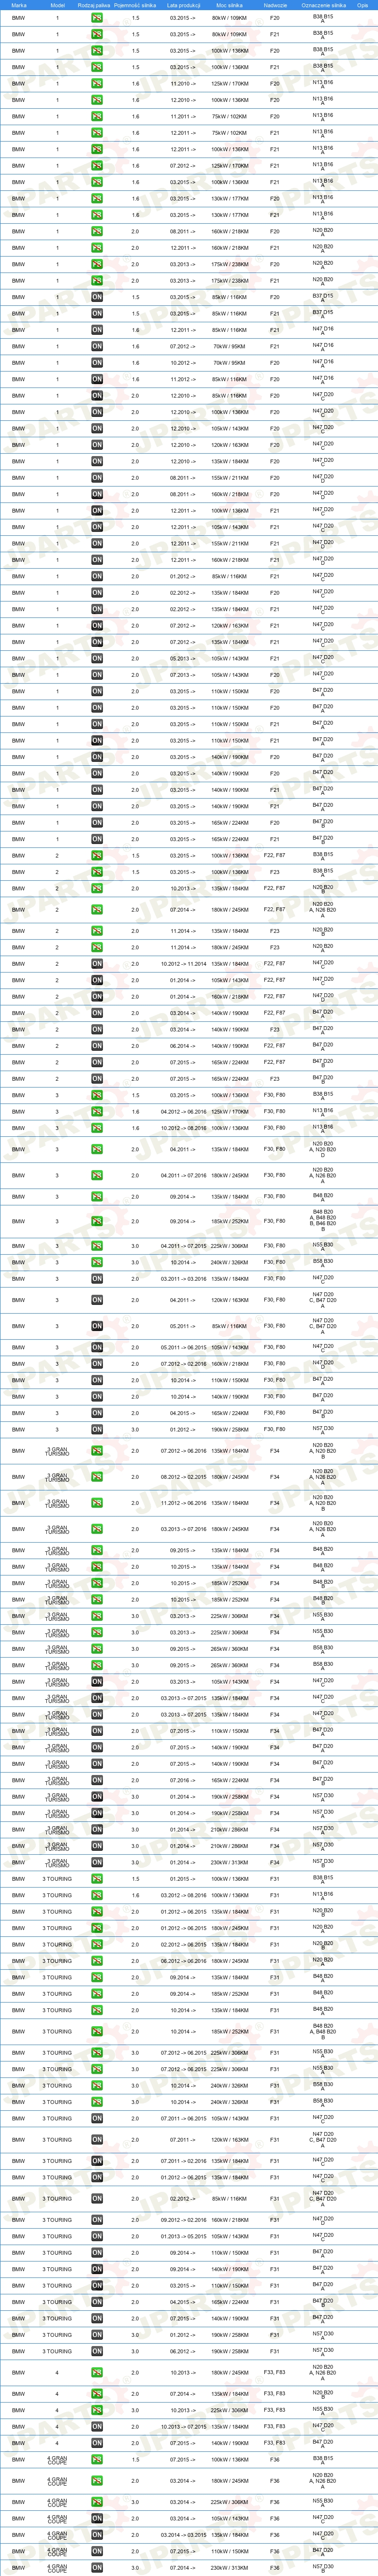
Task: Click the Model column header
Action: pos(57,5)
